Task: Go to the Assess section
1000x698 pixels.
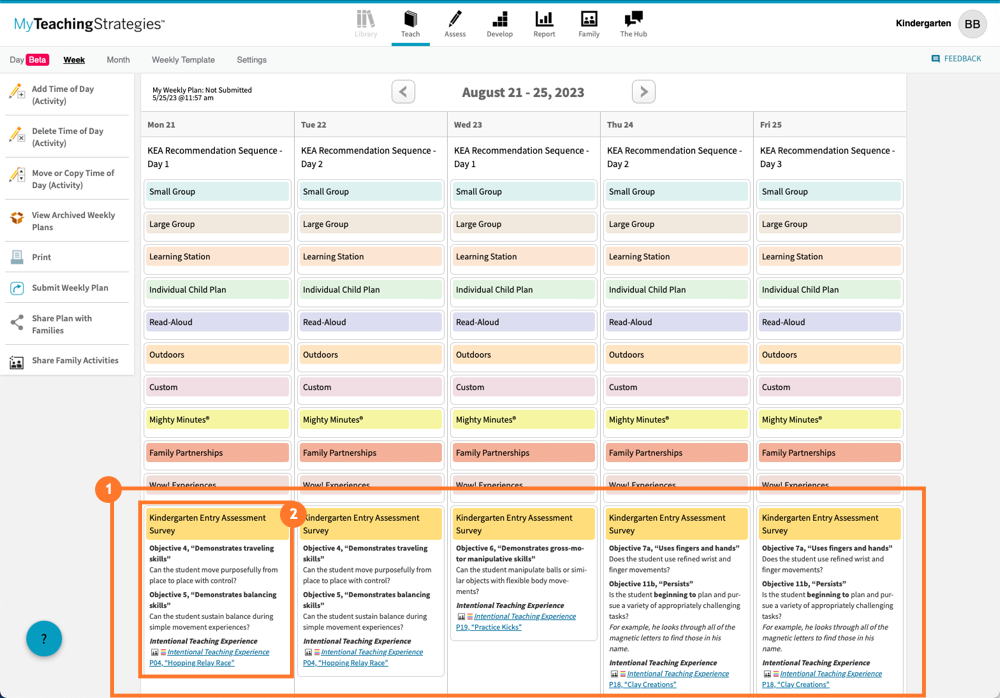Action: [x=455, y=24]
